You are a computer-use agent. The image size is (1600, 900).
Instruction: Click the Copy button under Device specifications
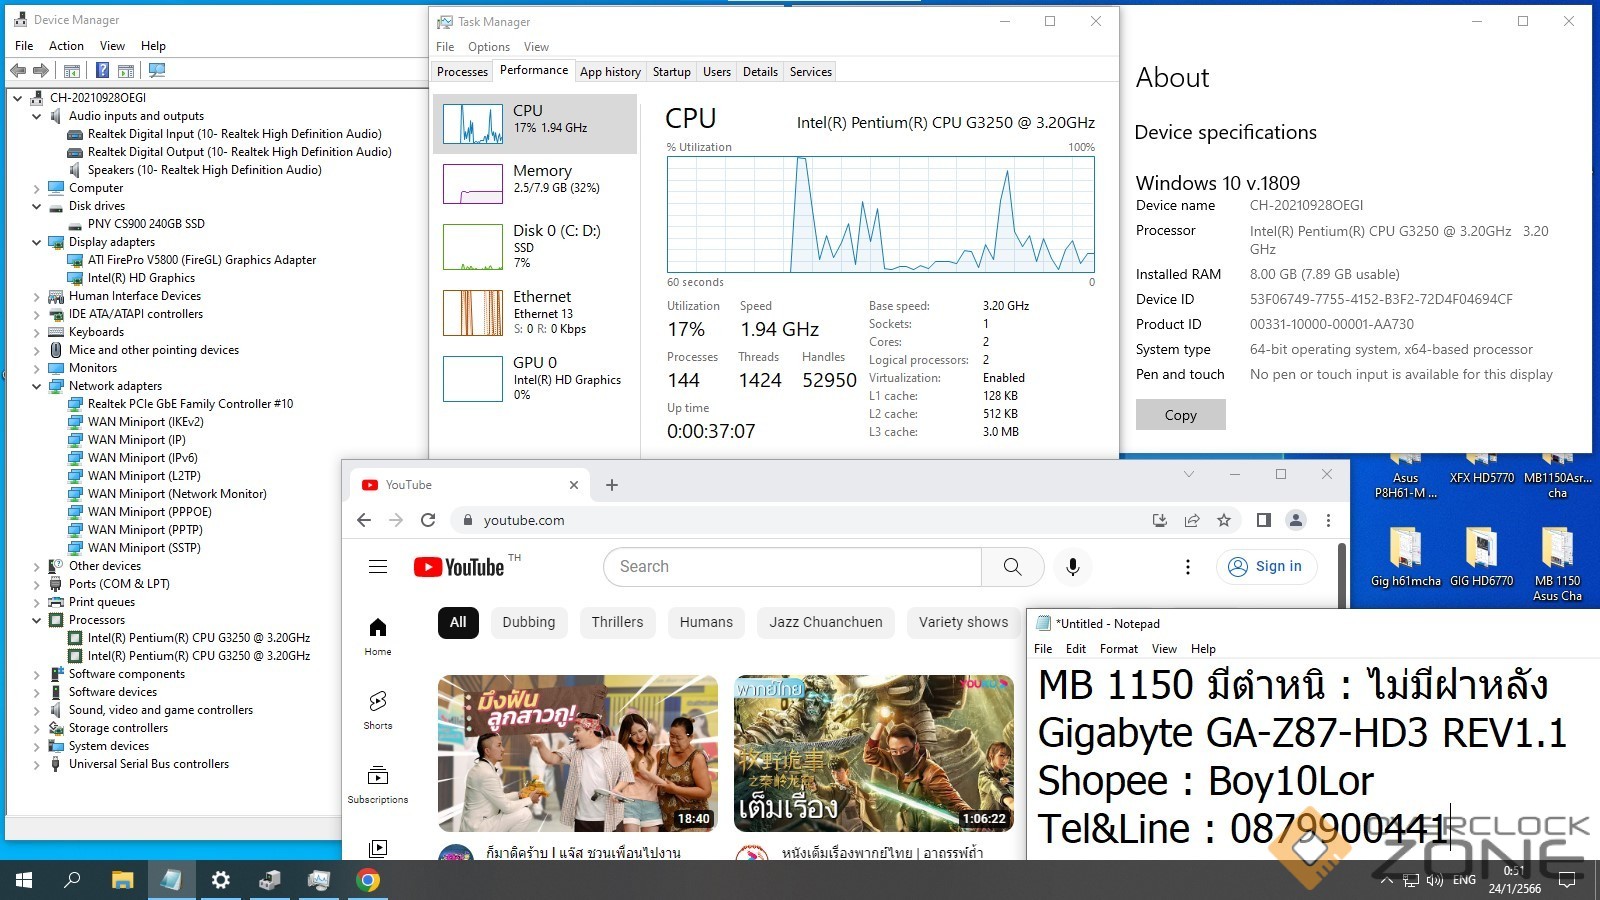pos(1180,415)
